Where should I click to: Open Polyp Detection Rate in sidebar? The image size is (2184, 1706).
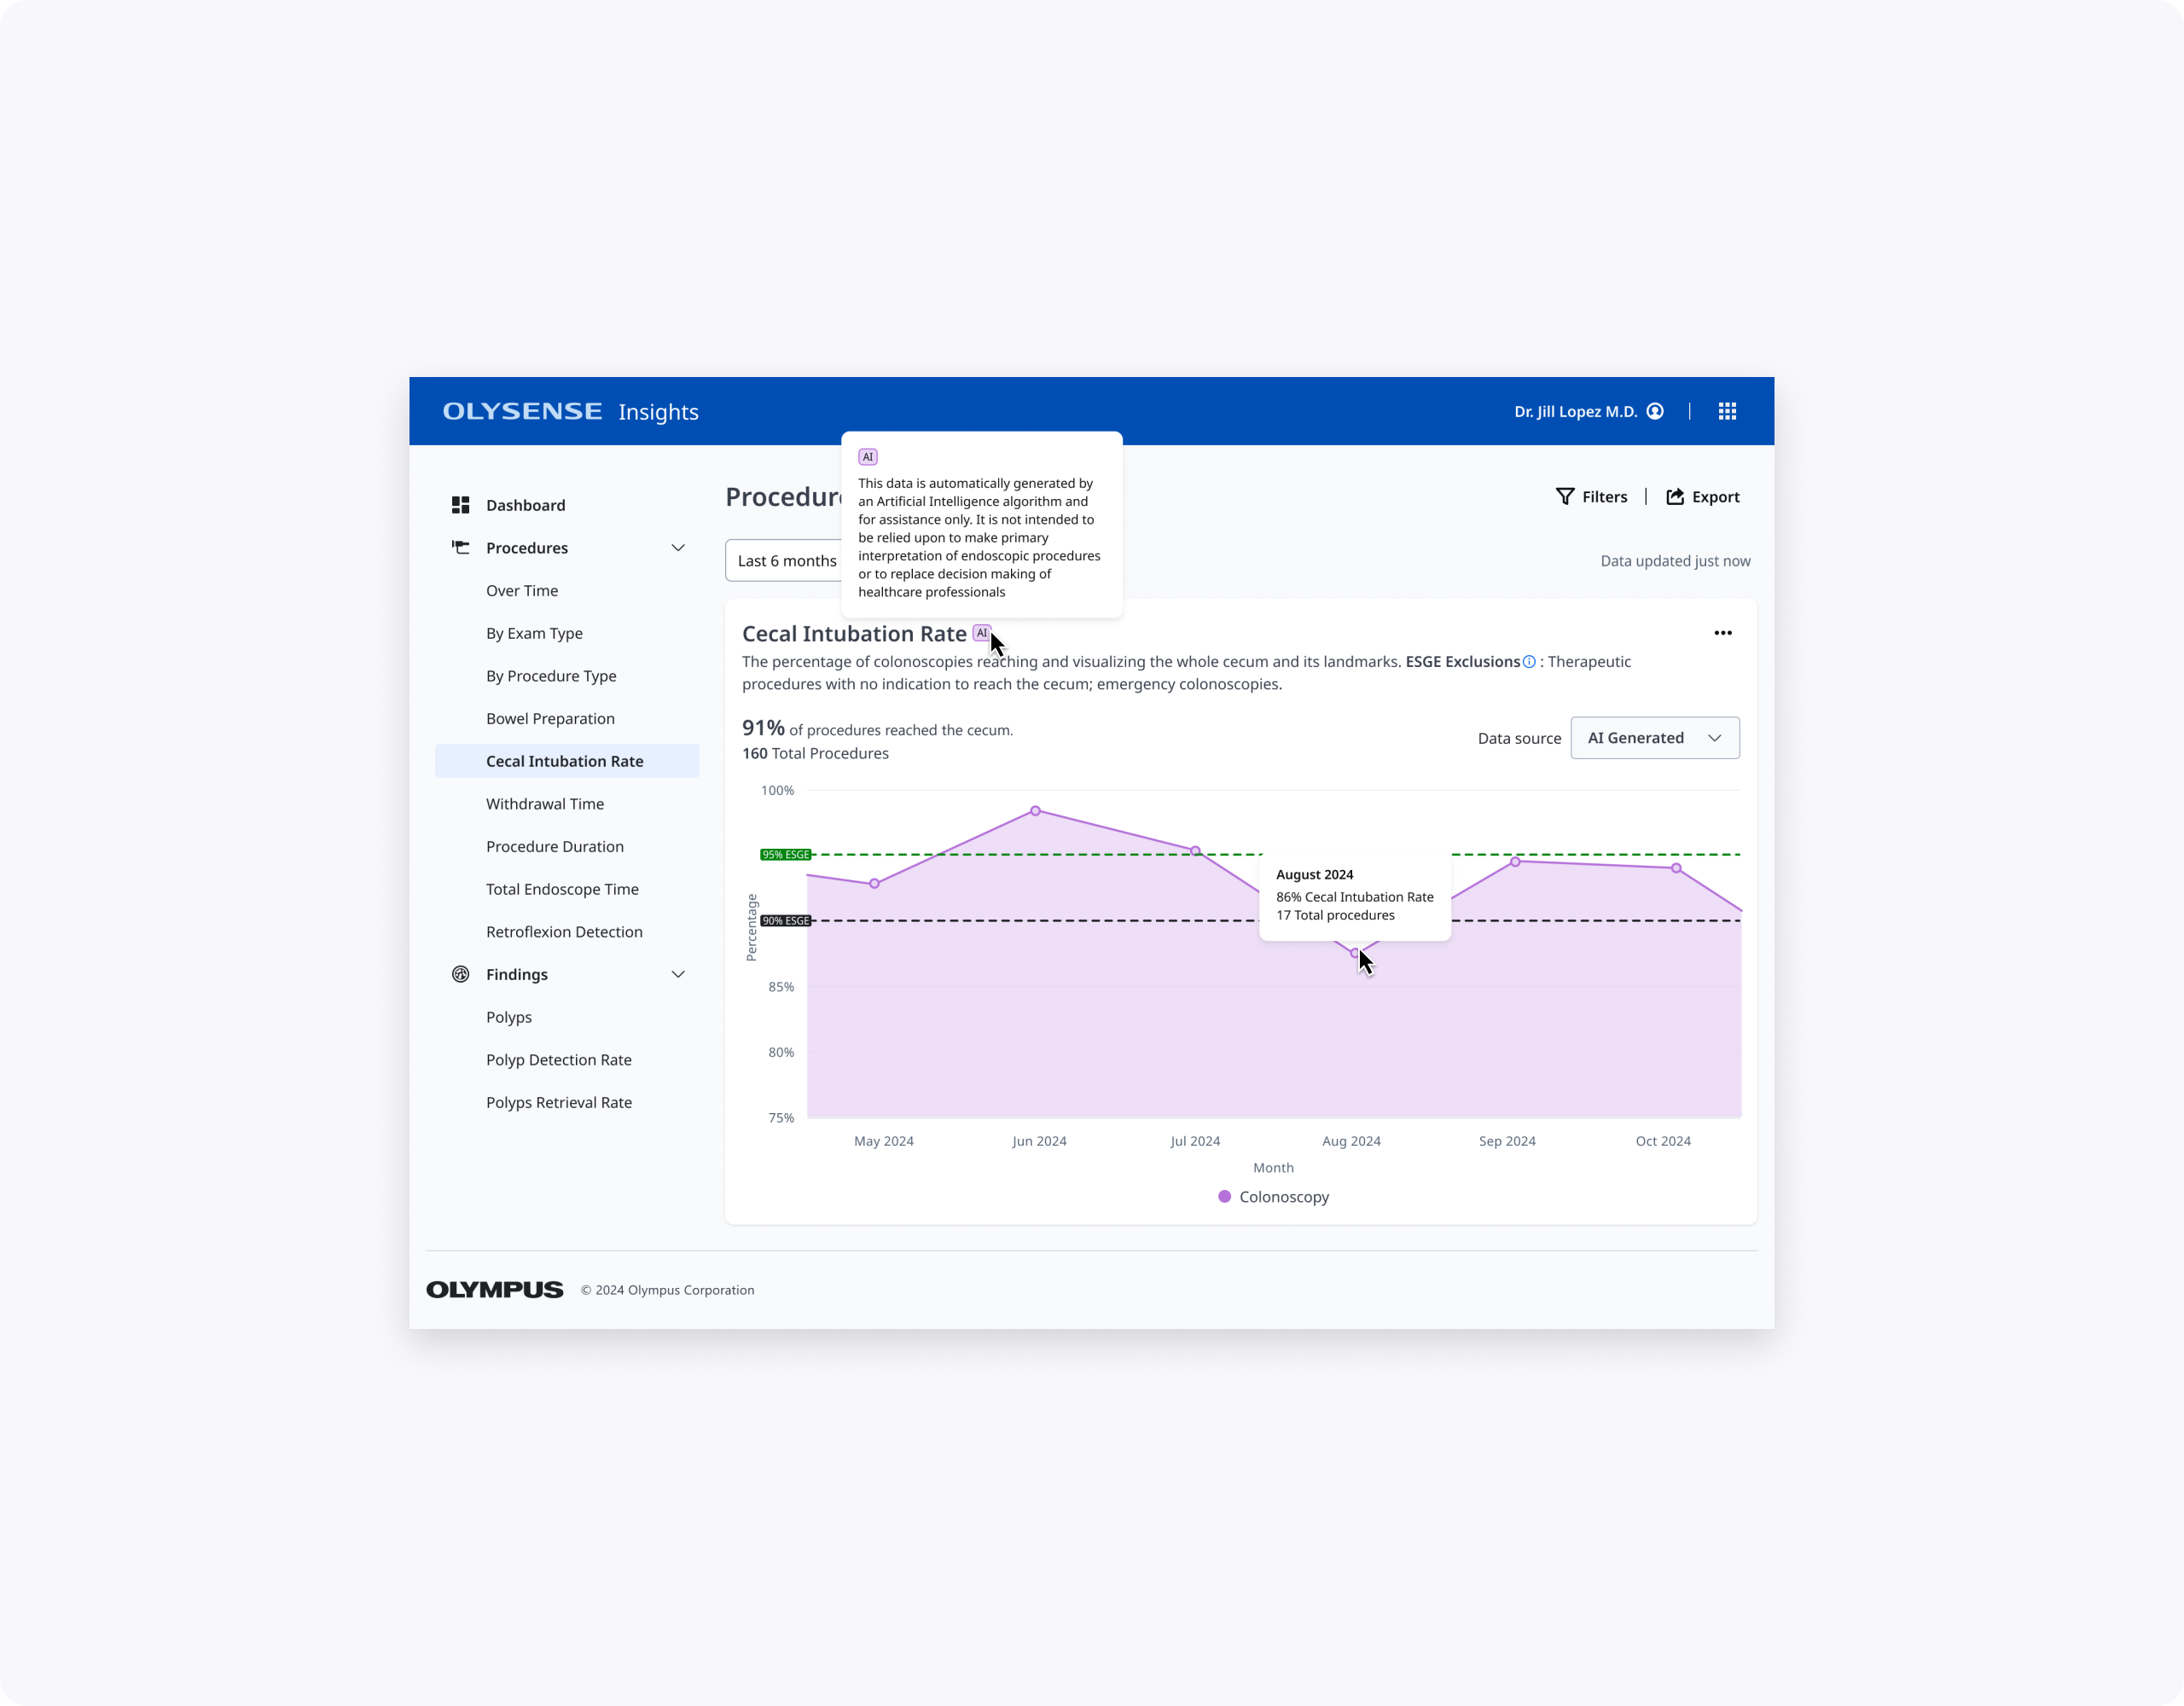pyautogui.click(x=558, y=1060)
